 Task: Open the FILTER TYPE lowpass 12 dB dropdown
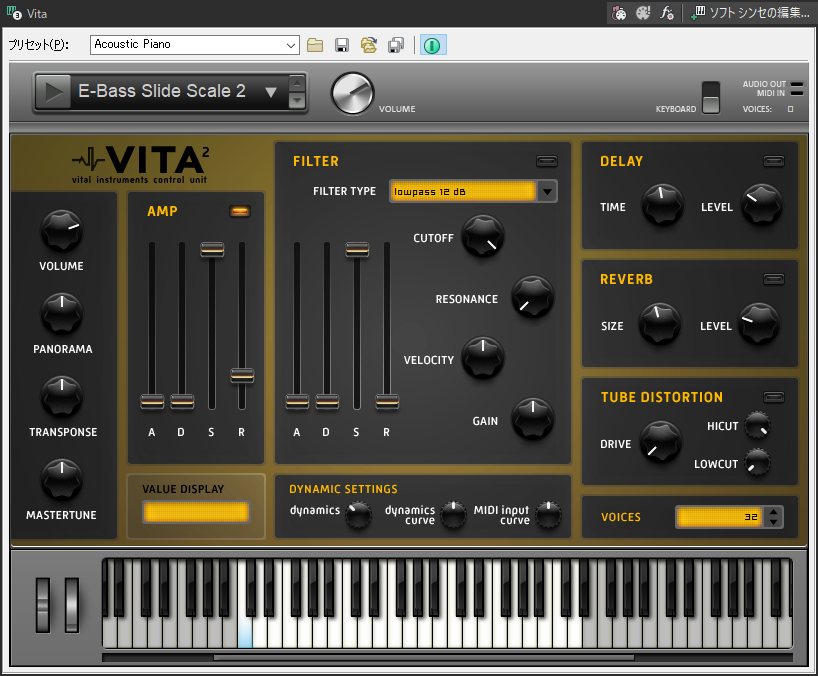pos(473,191)
